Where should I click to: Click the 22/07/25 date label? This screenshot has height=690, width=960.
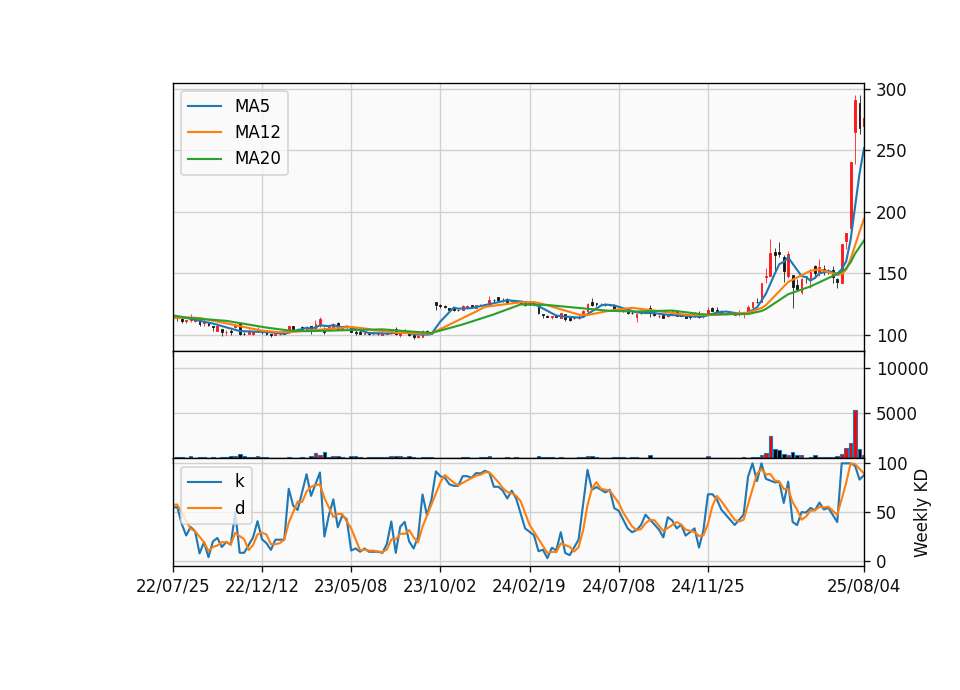[173, 587]
